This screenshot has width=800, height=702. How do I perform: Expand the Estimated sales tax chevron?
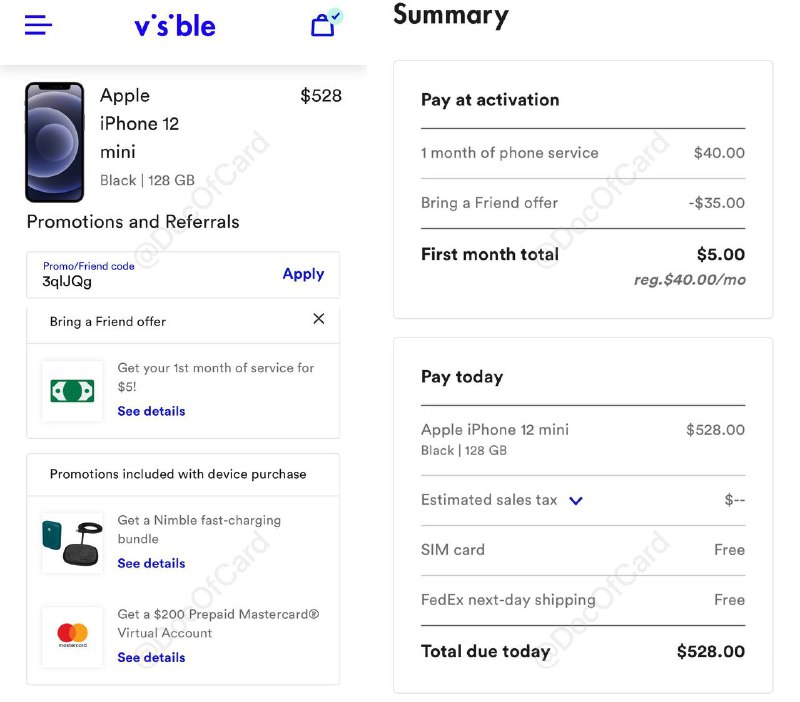point(576,500)
